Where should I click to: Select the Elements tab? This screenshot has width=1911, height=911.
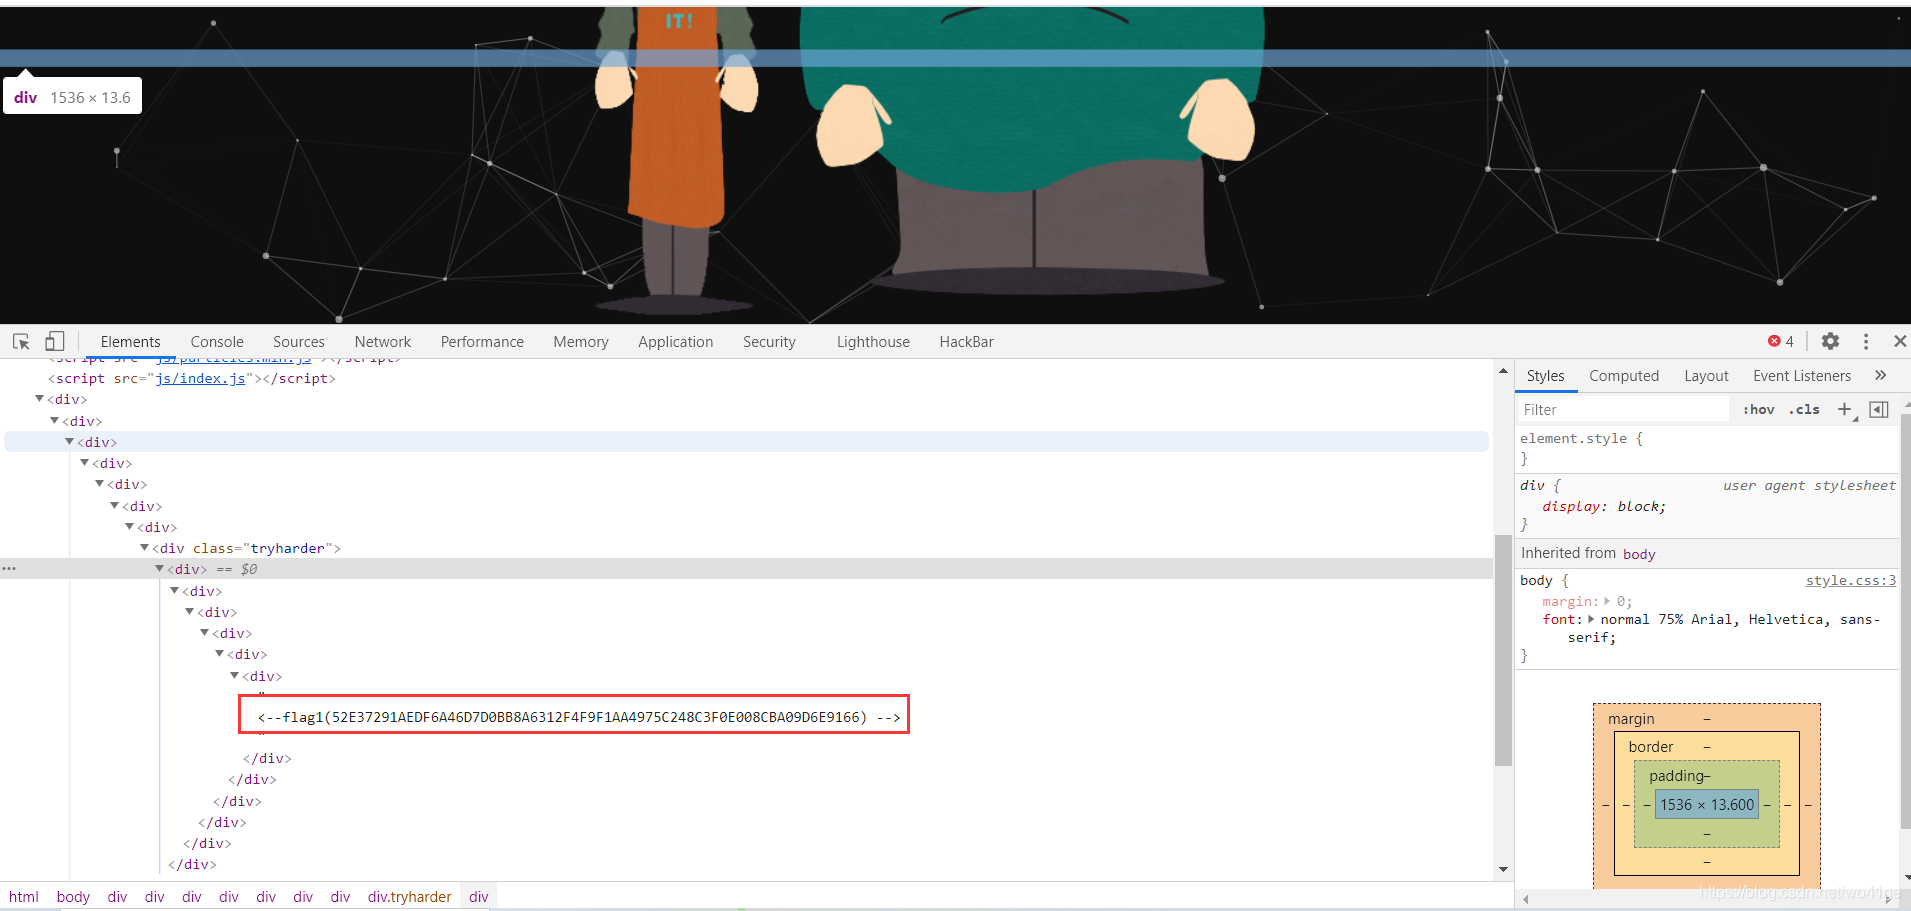pyautogui.click(x=130, y=342)
